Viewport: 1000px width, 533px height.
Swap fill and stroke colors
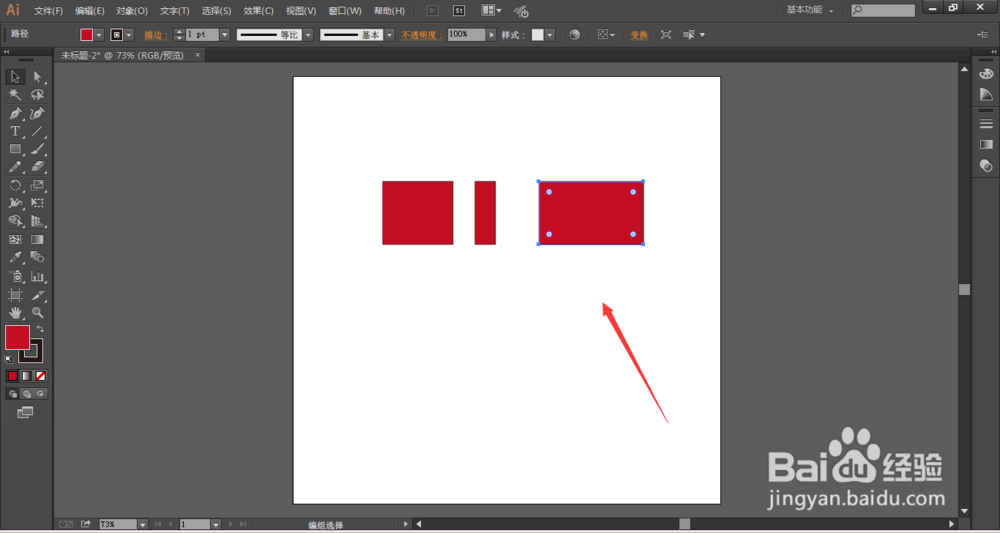coord(40,329)
